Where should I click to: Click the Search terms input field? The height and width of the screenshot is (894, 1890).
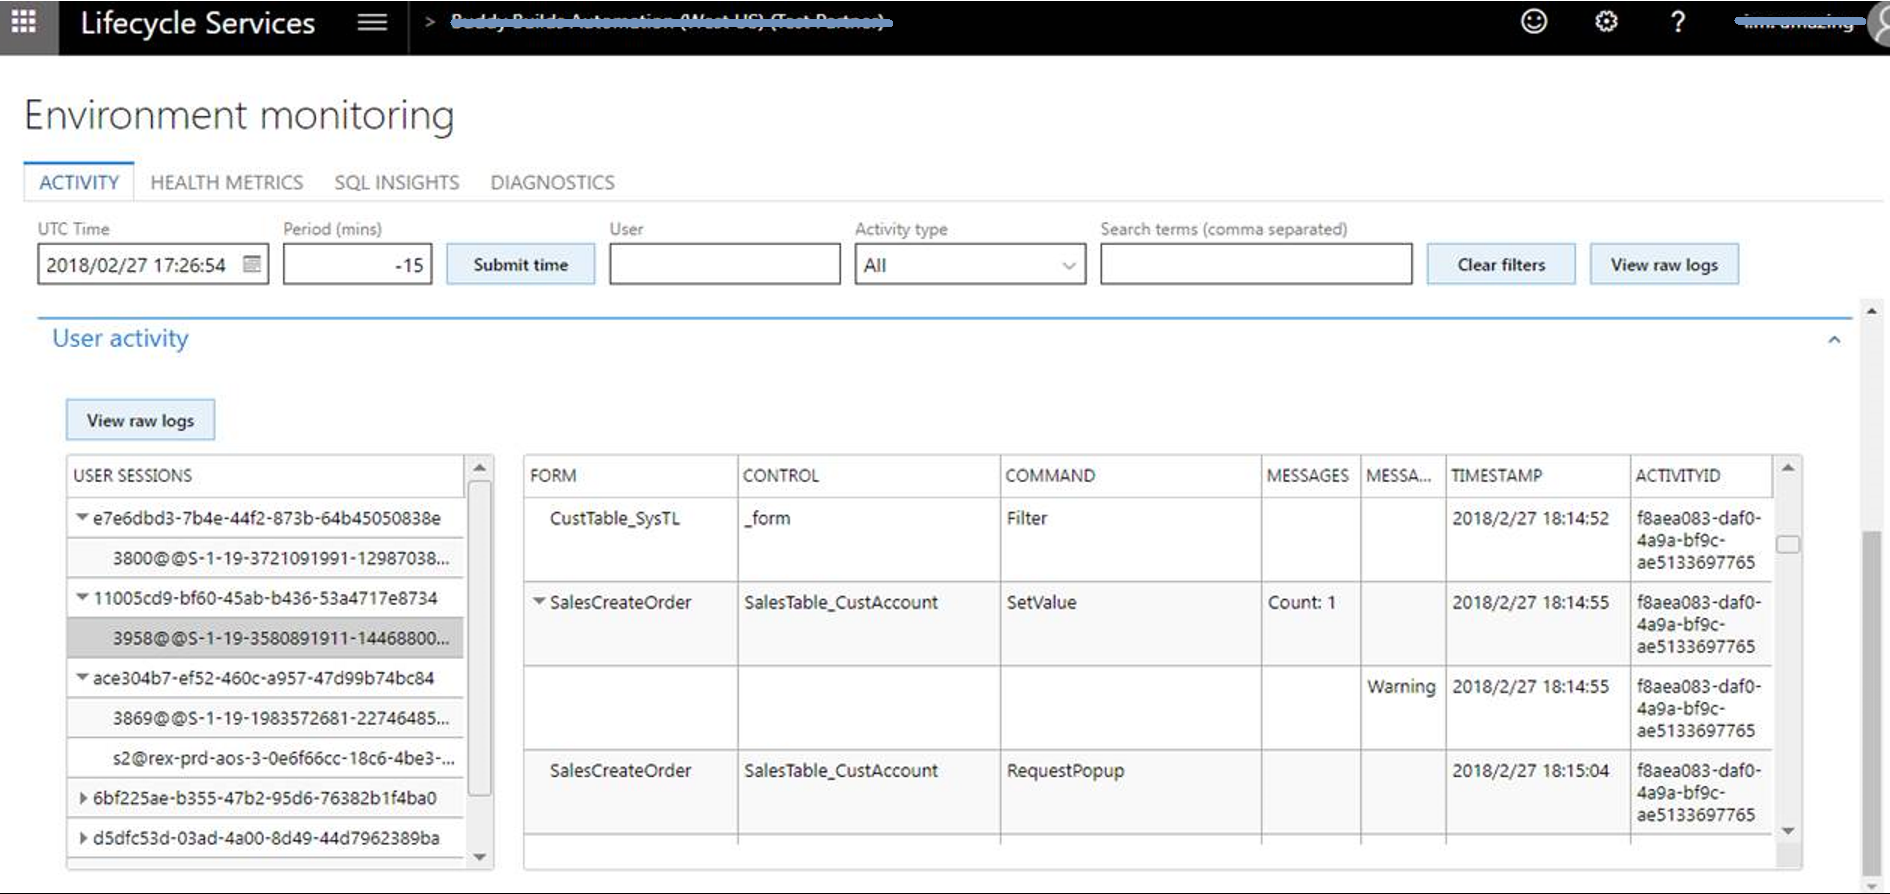pyautogui.click(x=1255, y=265)
